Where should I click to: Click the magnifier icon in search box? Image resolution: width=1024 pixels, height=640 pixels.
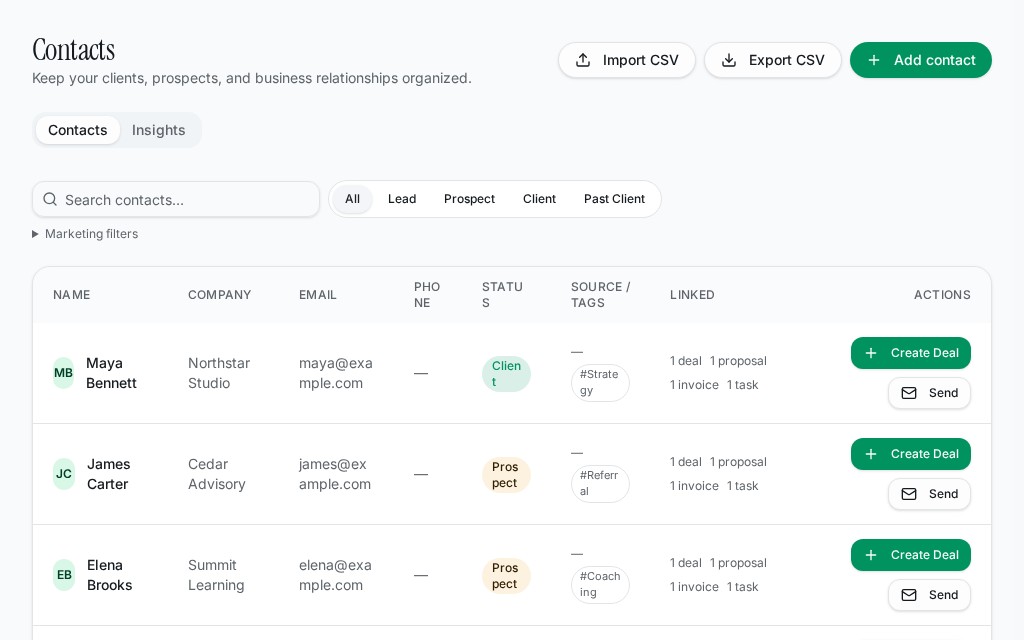coord(50,199)
